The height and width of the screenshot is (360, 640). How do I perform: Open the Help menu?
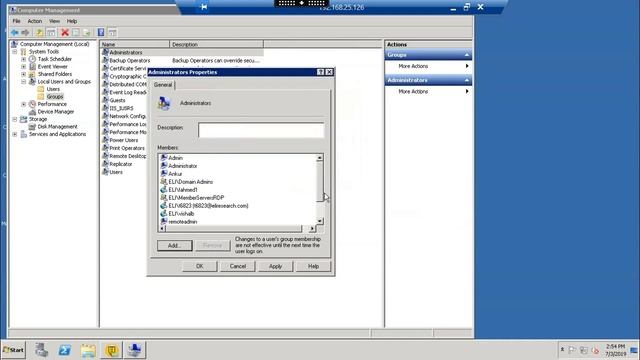(x=72, y=21)
